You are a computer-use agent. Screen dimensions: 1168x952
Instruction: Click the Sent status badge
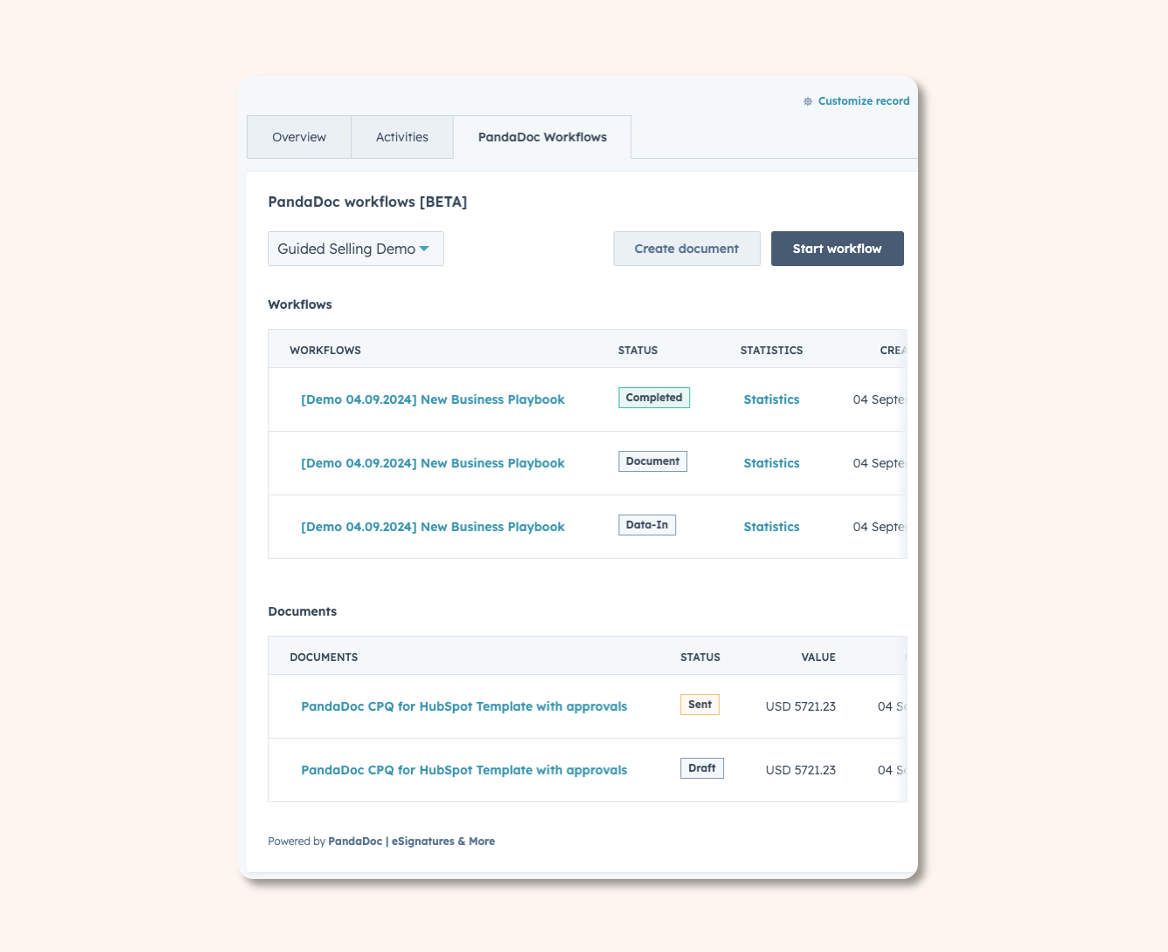(700, 704)
